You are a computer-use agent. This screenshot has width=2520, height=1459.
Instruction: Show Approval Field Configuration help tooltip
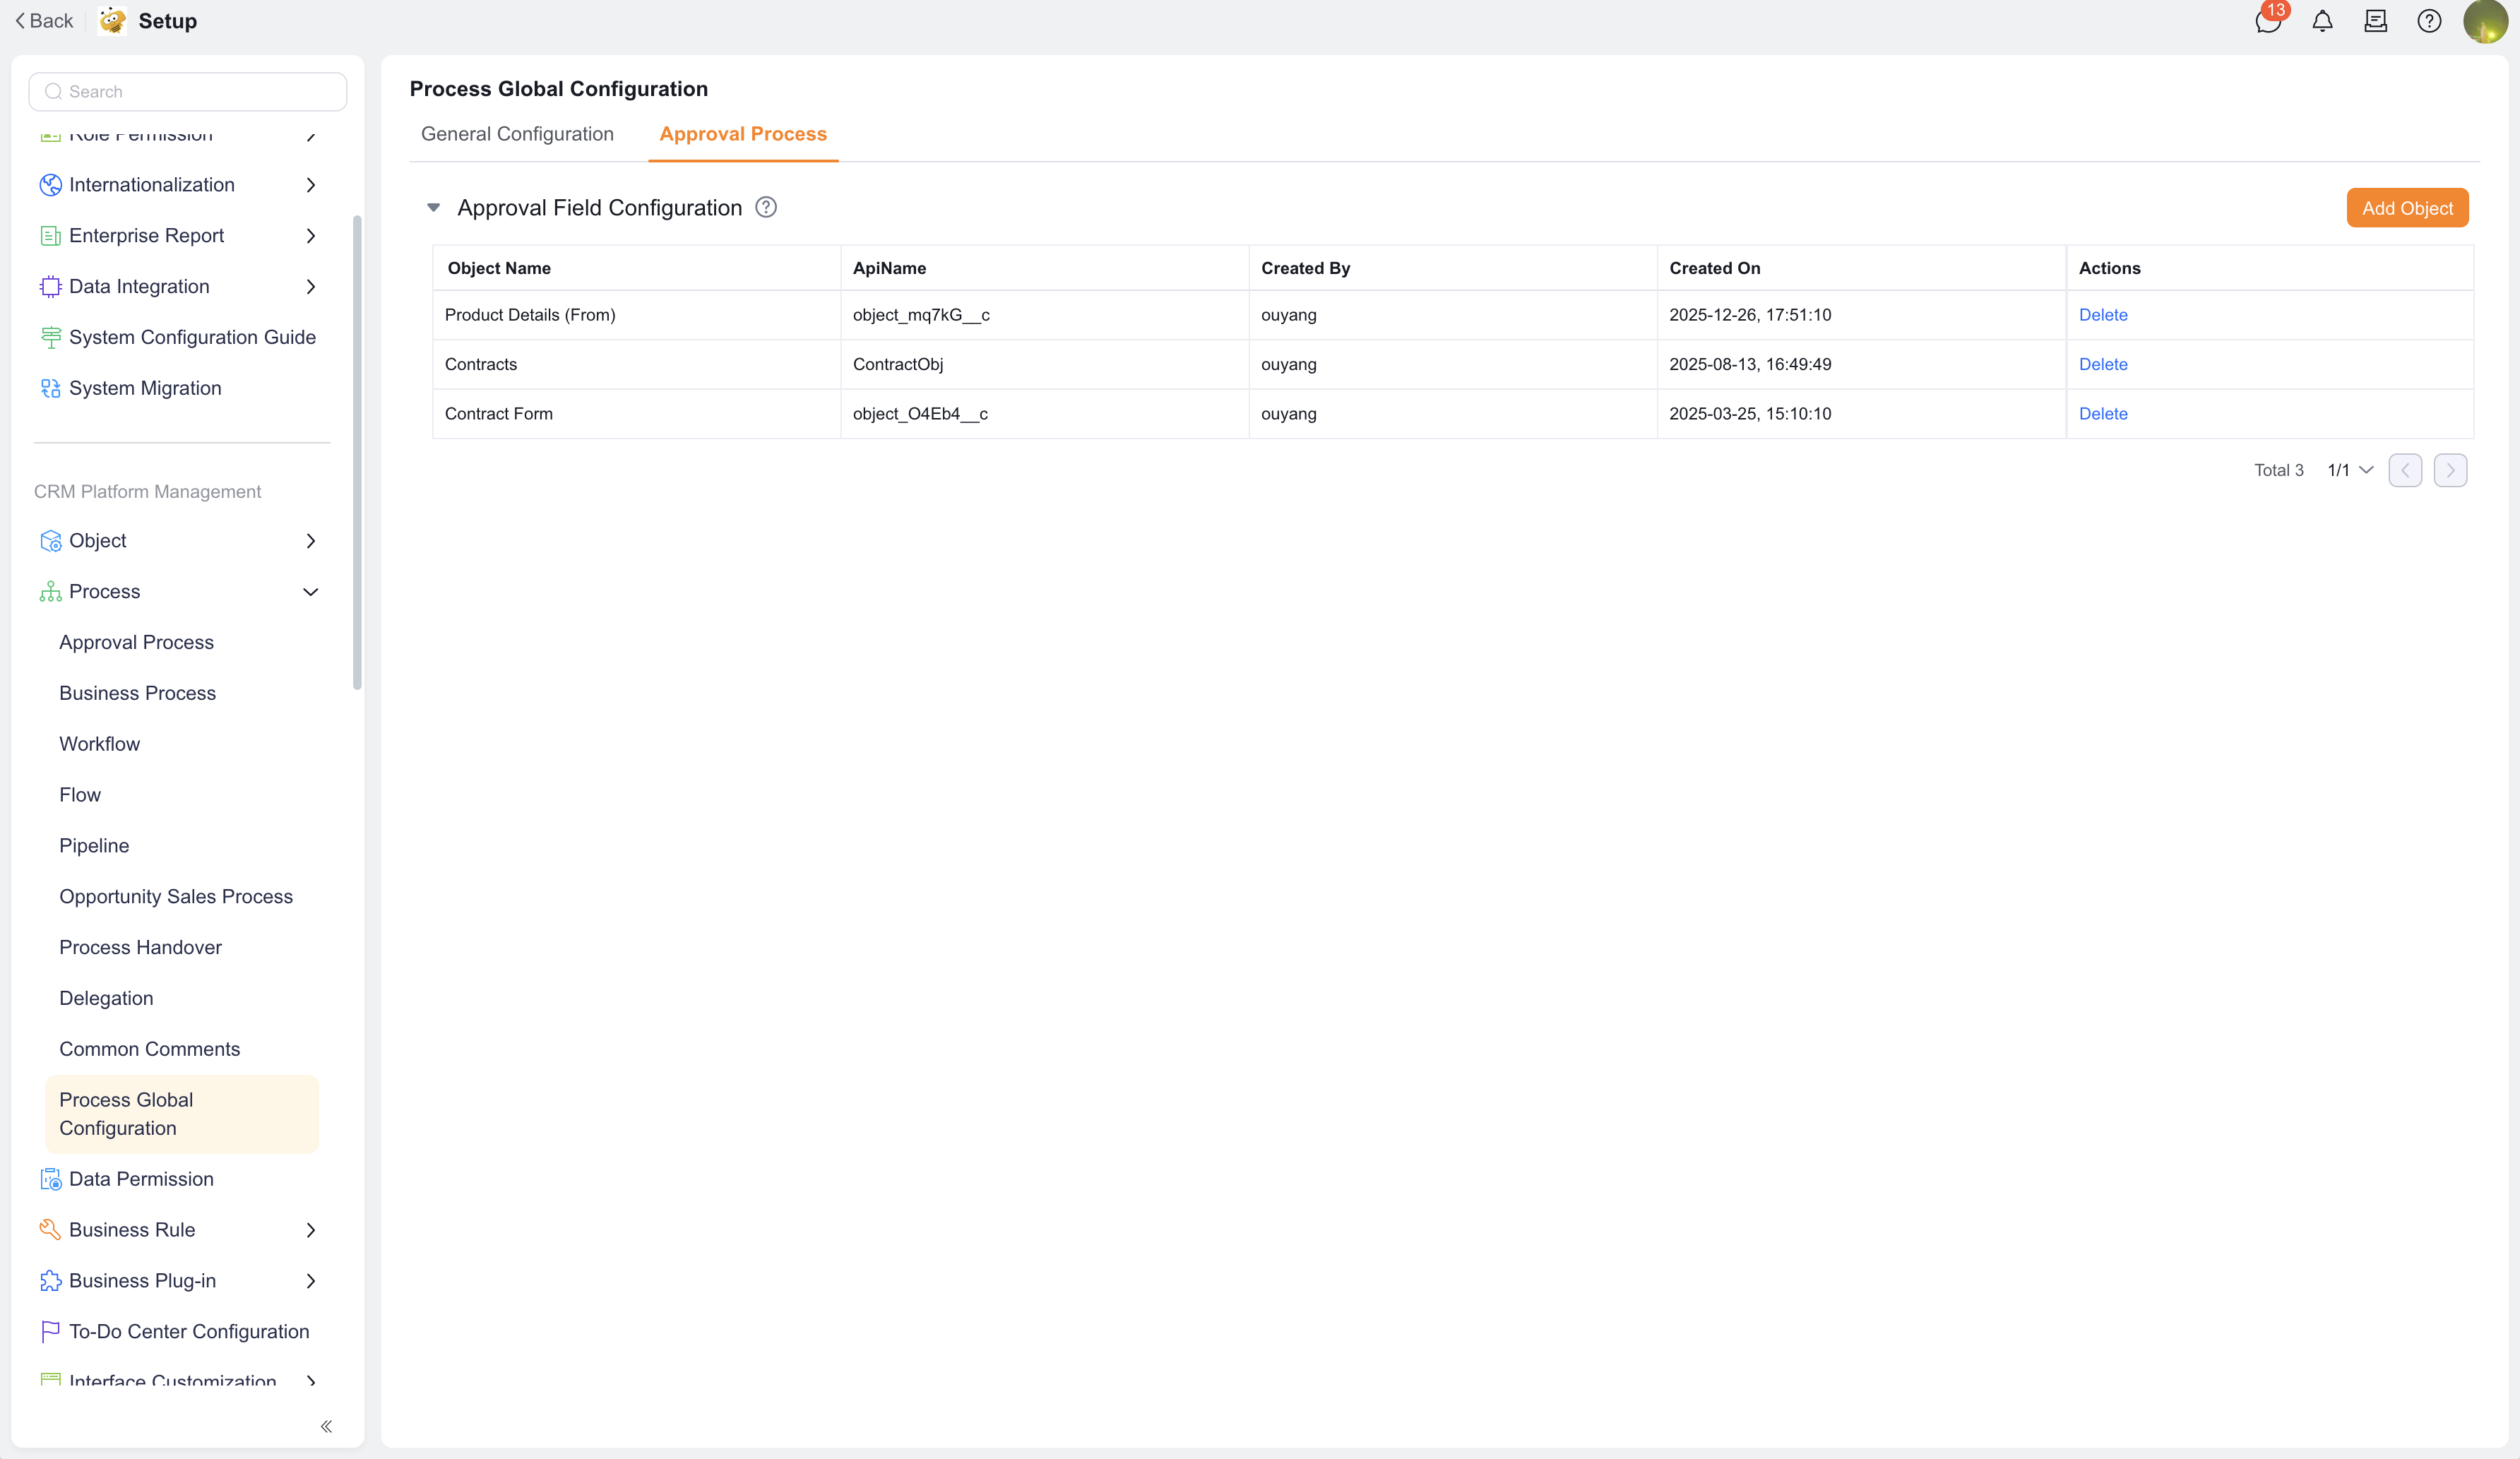coord(766,207)
